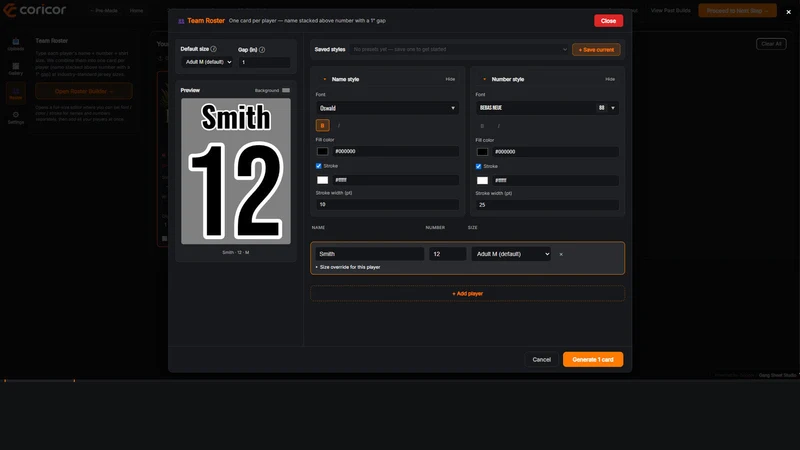800x450 pixels.
Task: Click Number style fill hex #000000 field
Action: point(555,152)
